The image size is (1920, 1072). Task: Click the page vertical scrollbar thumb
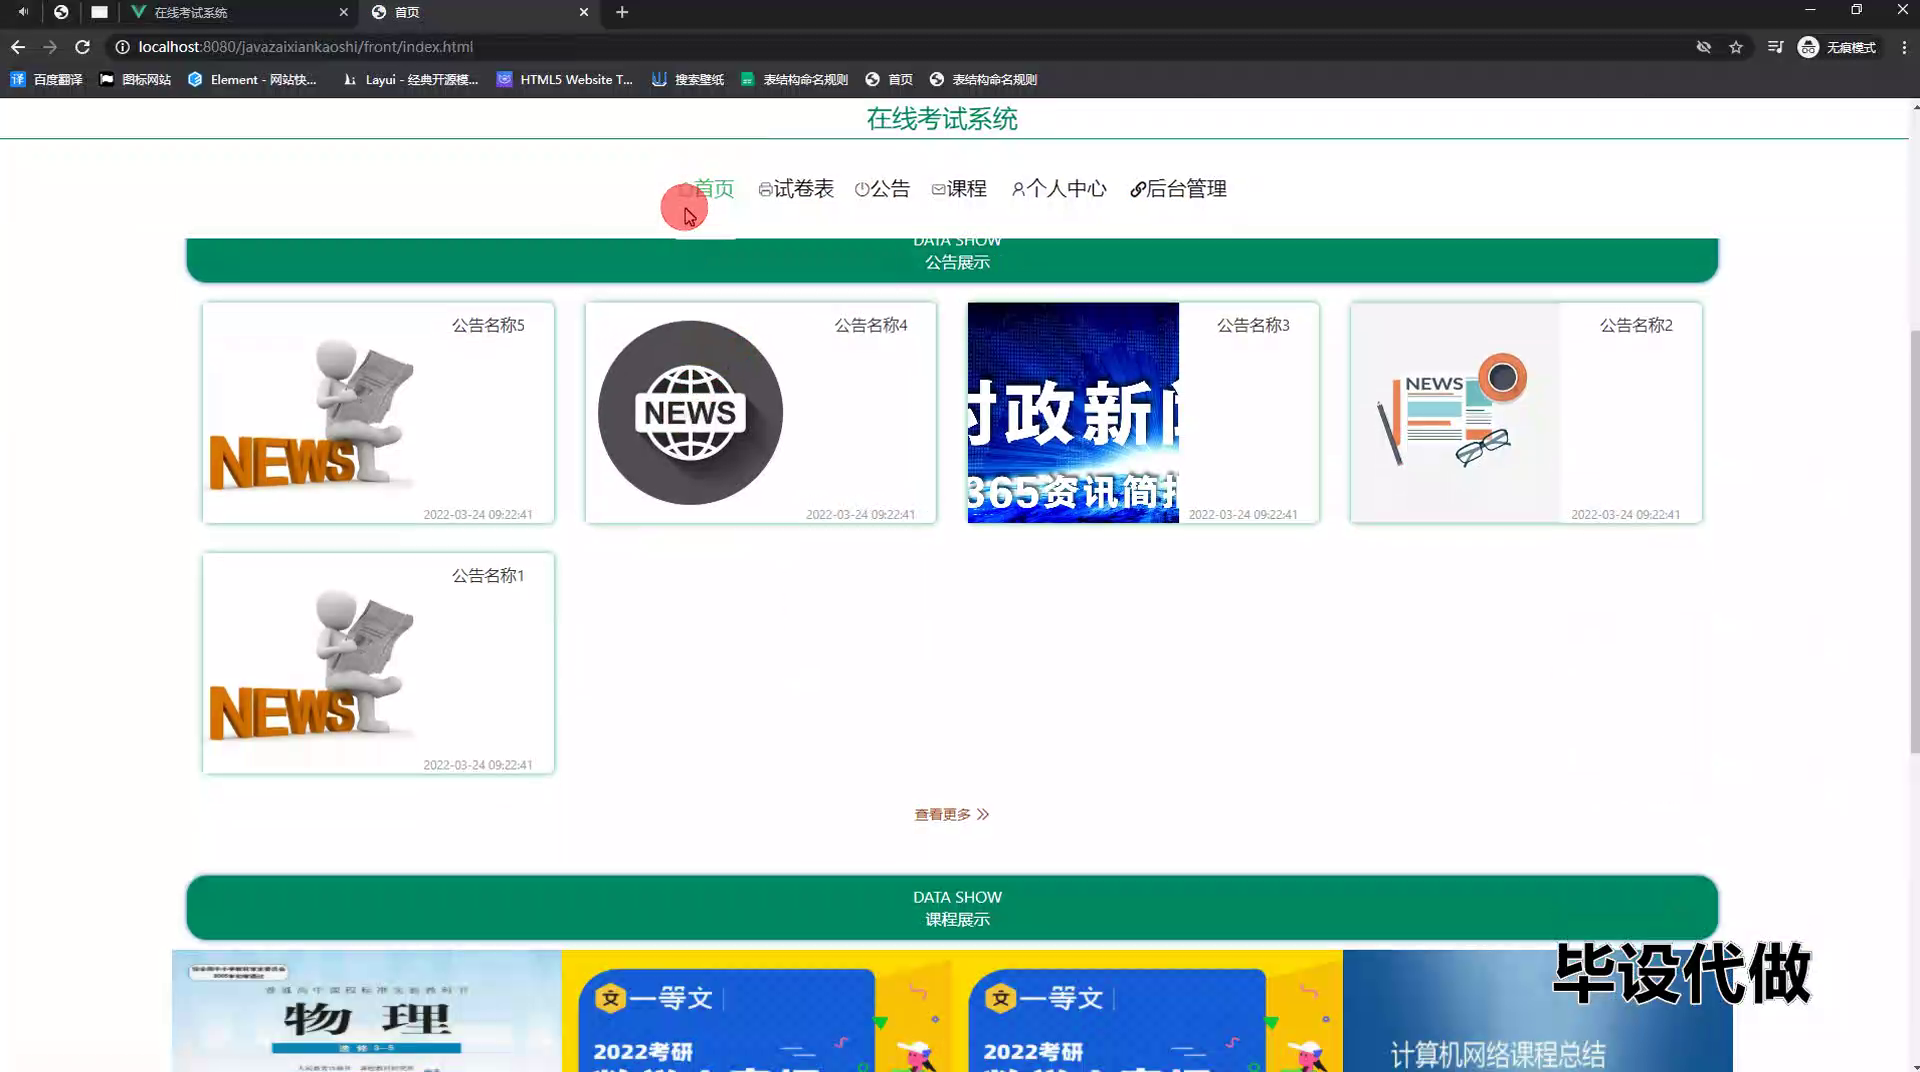pos(1914,540)
